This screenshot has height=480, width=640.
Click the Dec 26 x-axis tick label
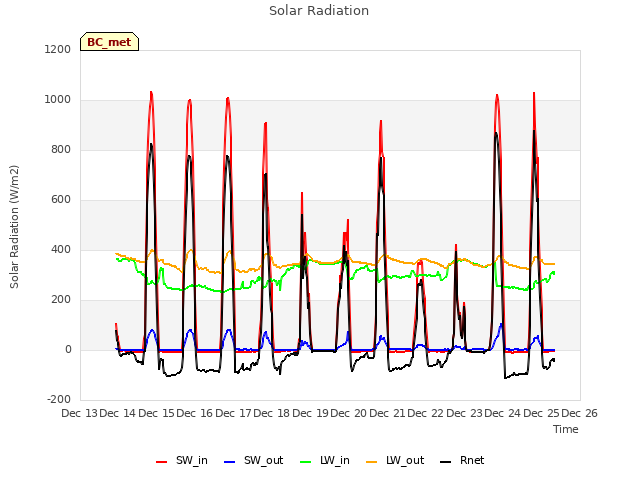(x=580, y=413)
